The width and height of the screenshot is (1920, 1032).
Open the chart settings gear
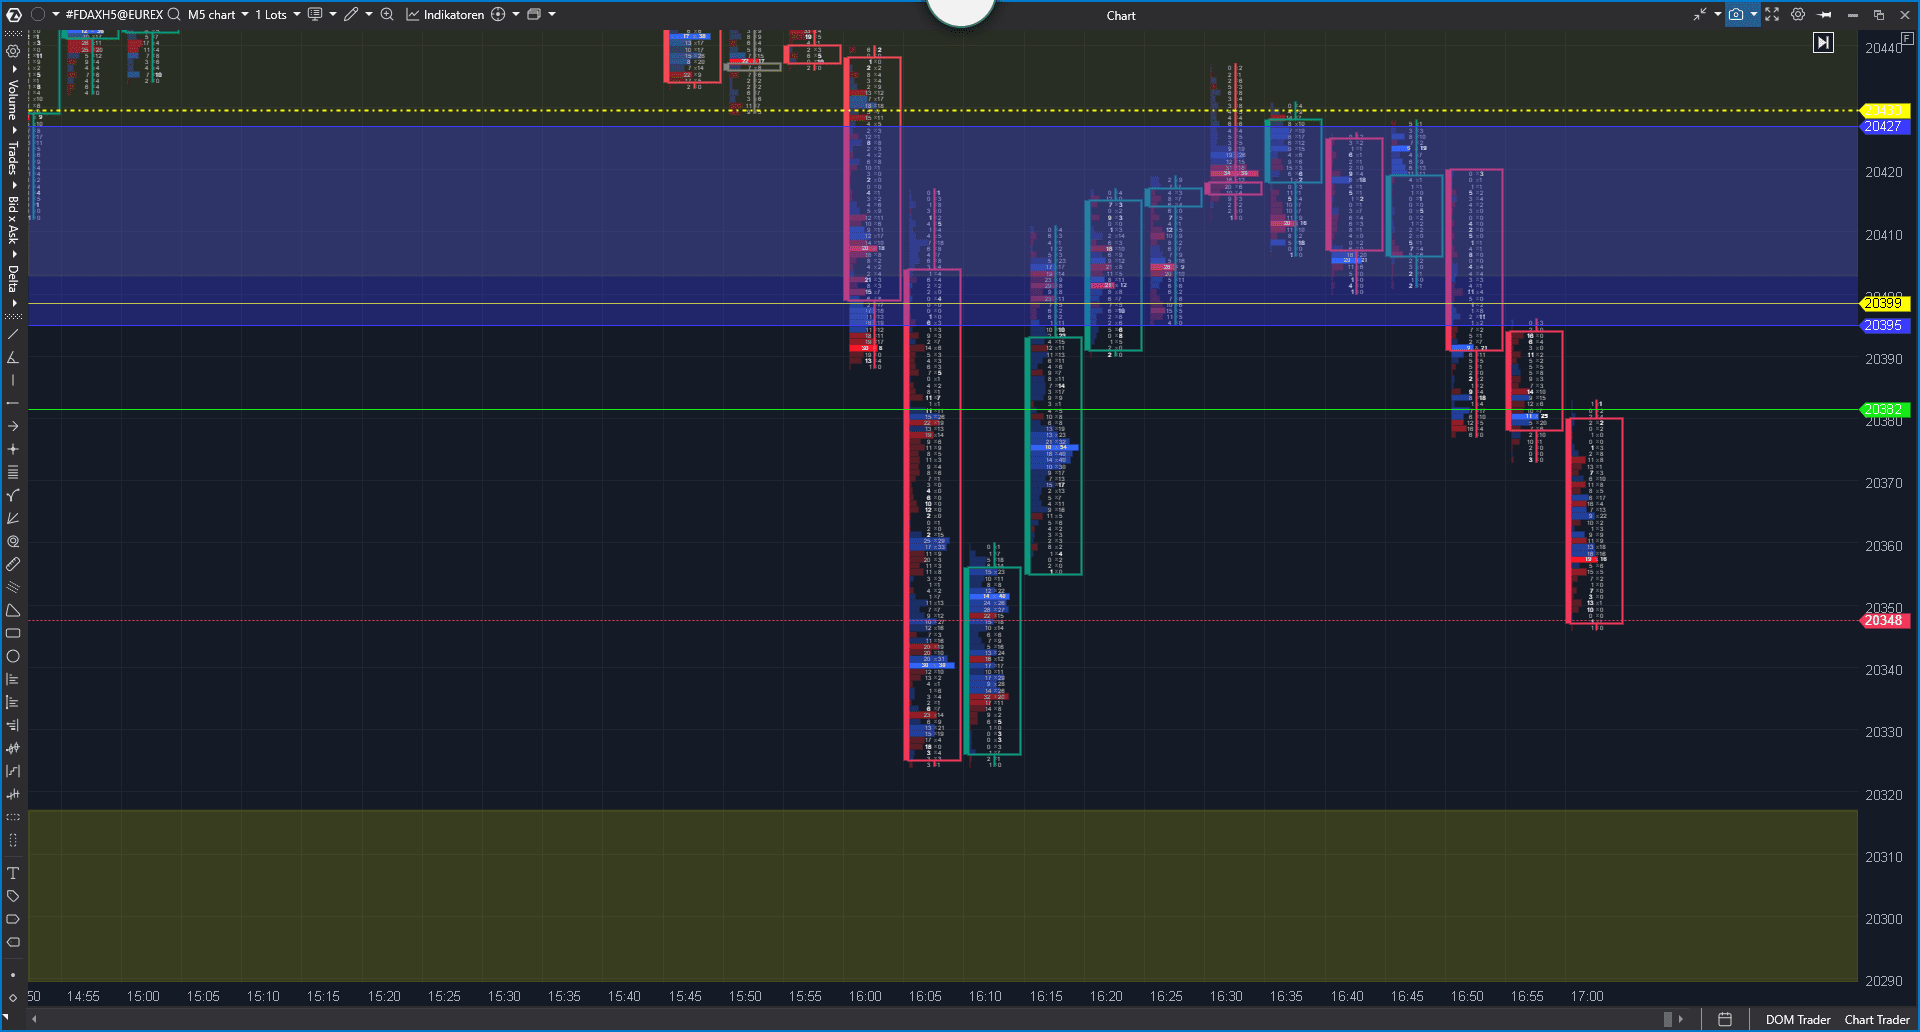1797,14
